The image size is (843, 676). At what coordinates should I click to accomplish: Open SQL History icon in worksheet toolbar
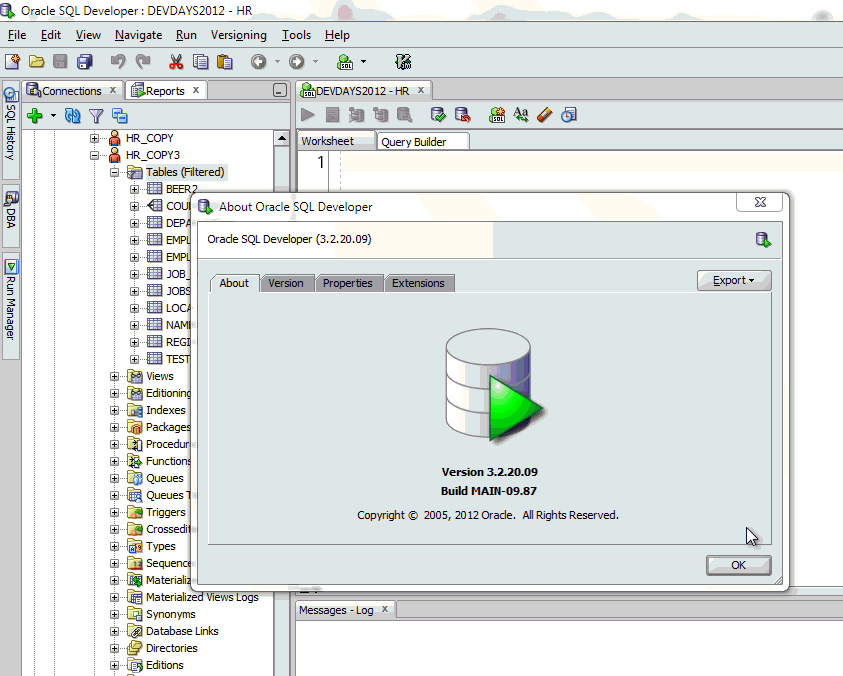pos(568,116)
